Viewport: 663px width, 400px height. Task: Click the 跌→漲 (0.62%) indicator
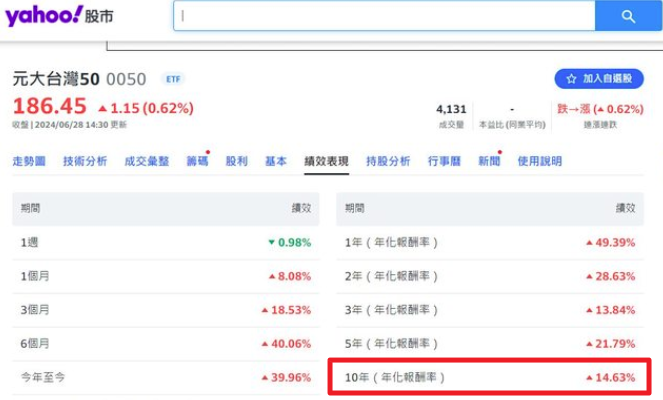[600, 109]
